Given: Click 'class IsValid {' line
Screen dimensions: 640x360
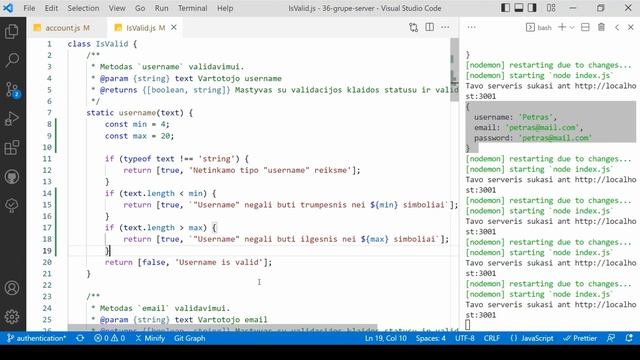Looking at the screenshot, I should [102, 44].
